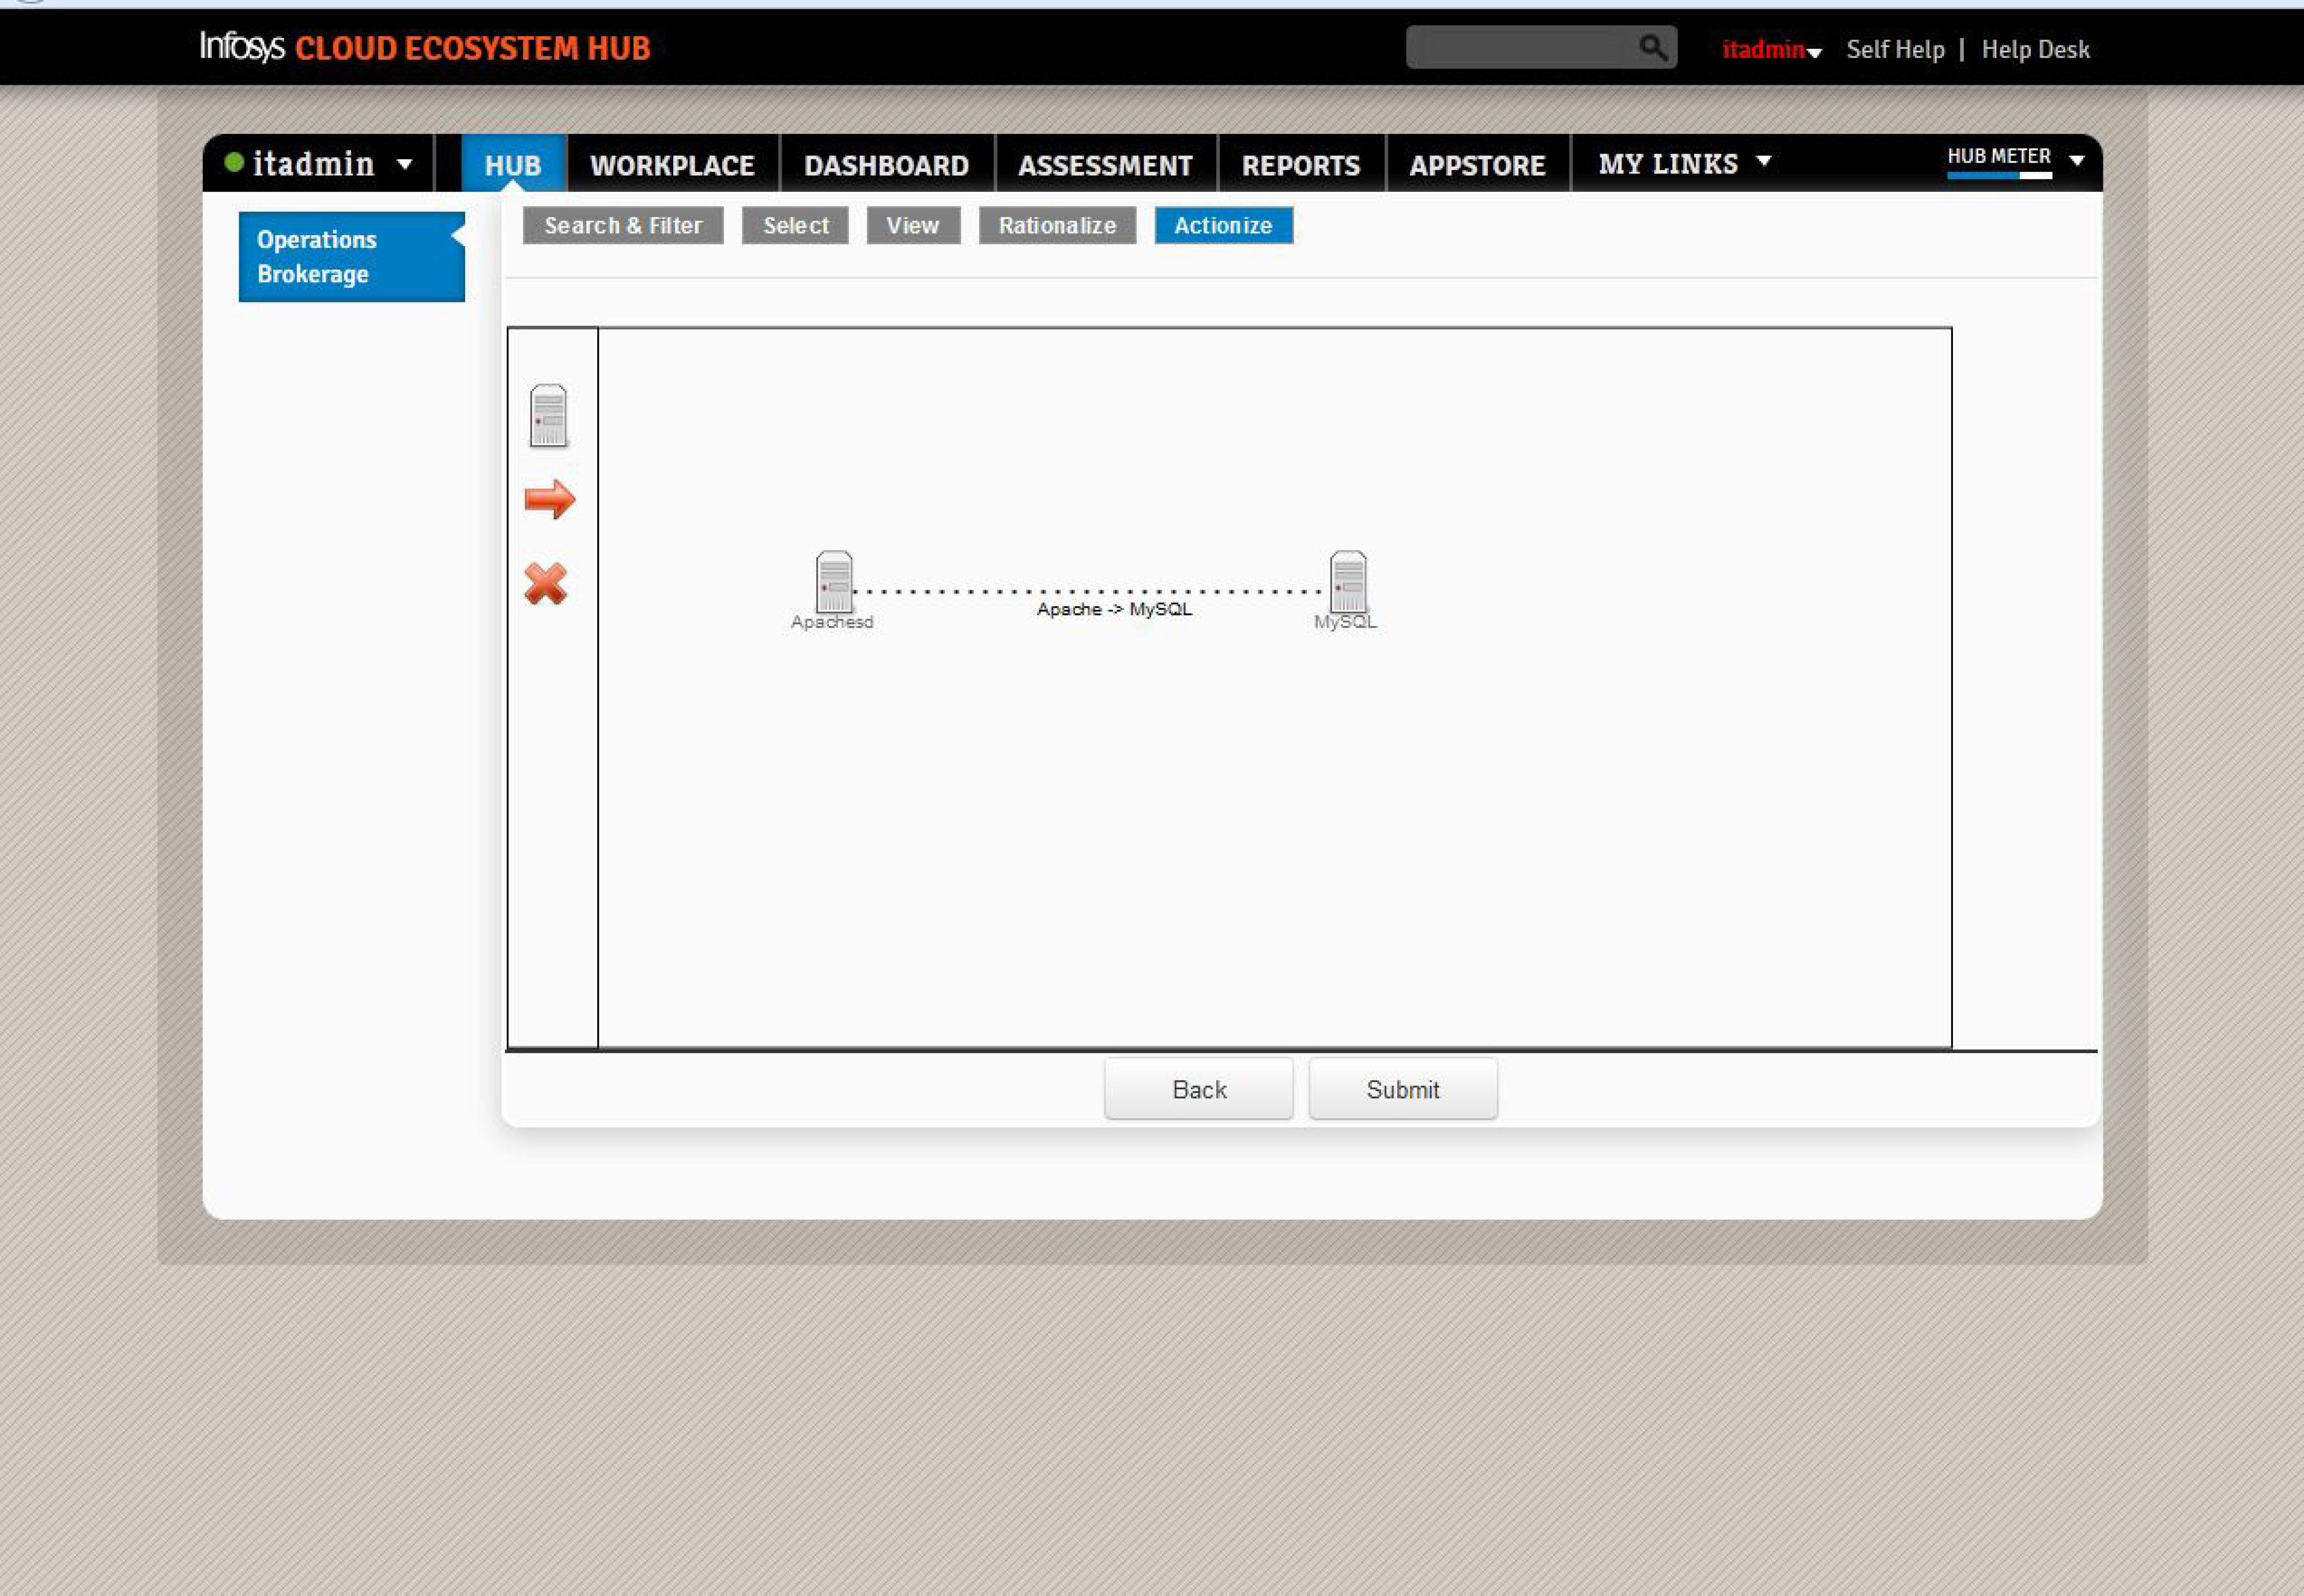Click the green status dot beside itadmin
Viewport: 2304px width, 1596px height.
tap(234, 162)
